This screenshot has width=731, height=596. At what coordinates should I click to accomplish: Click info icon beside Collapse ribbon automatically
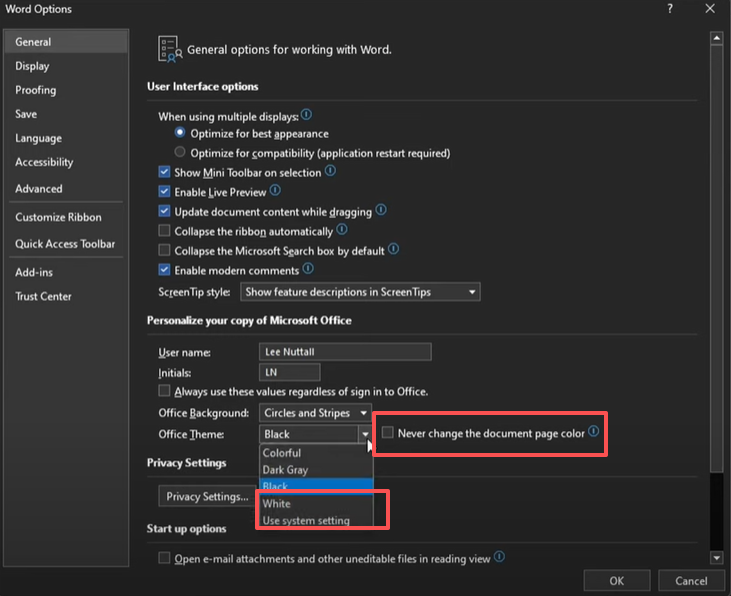342,230
